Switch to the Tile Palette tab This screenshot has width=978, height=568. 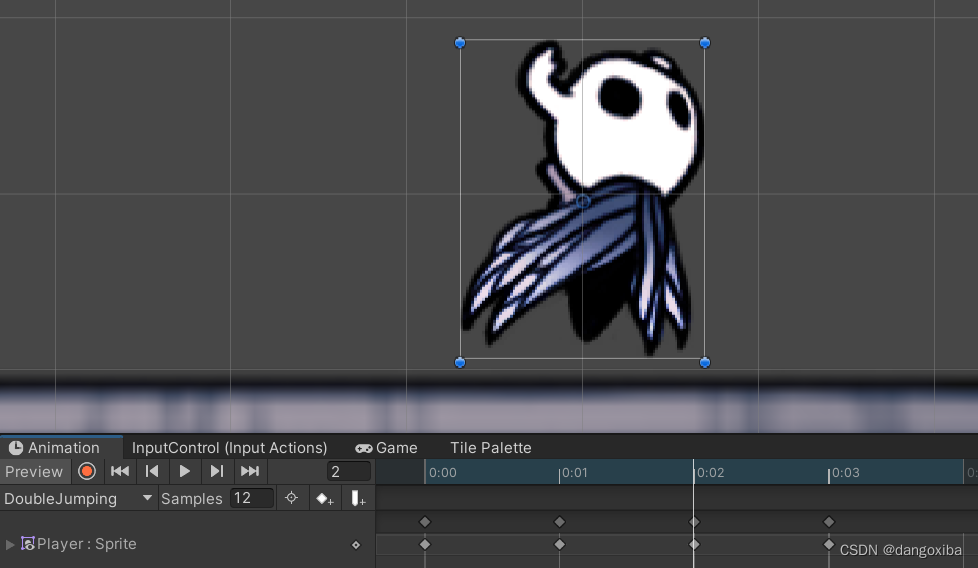tap(491, 448)
